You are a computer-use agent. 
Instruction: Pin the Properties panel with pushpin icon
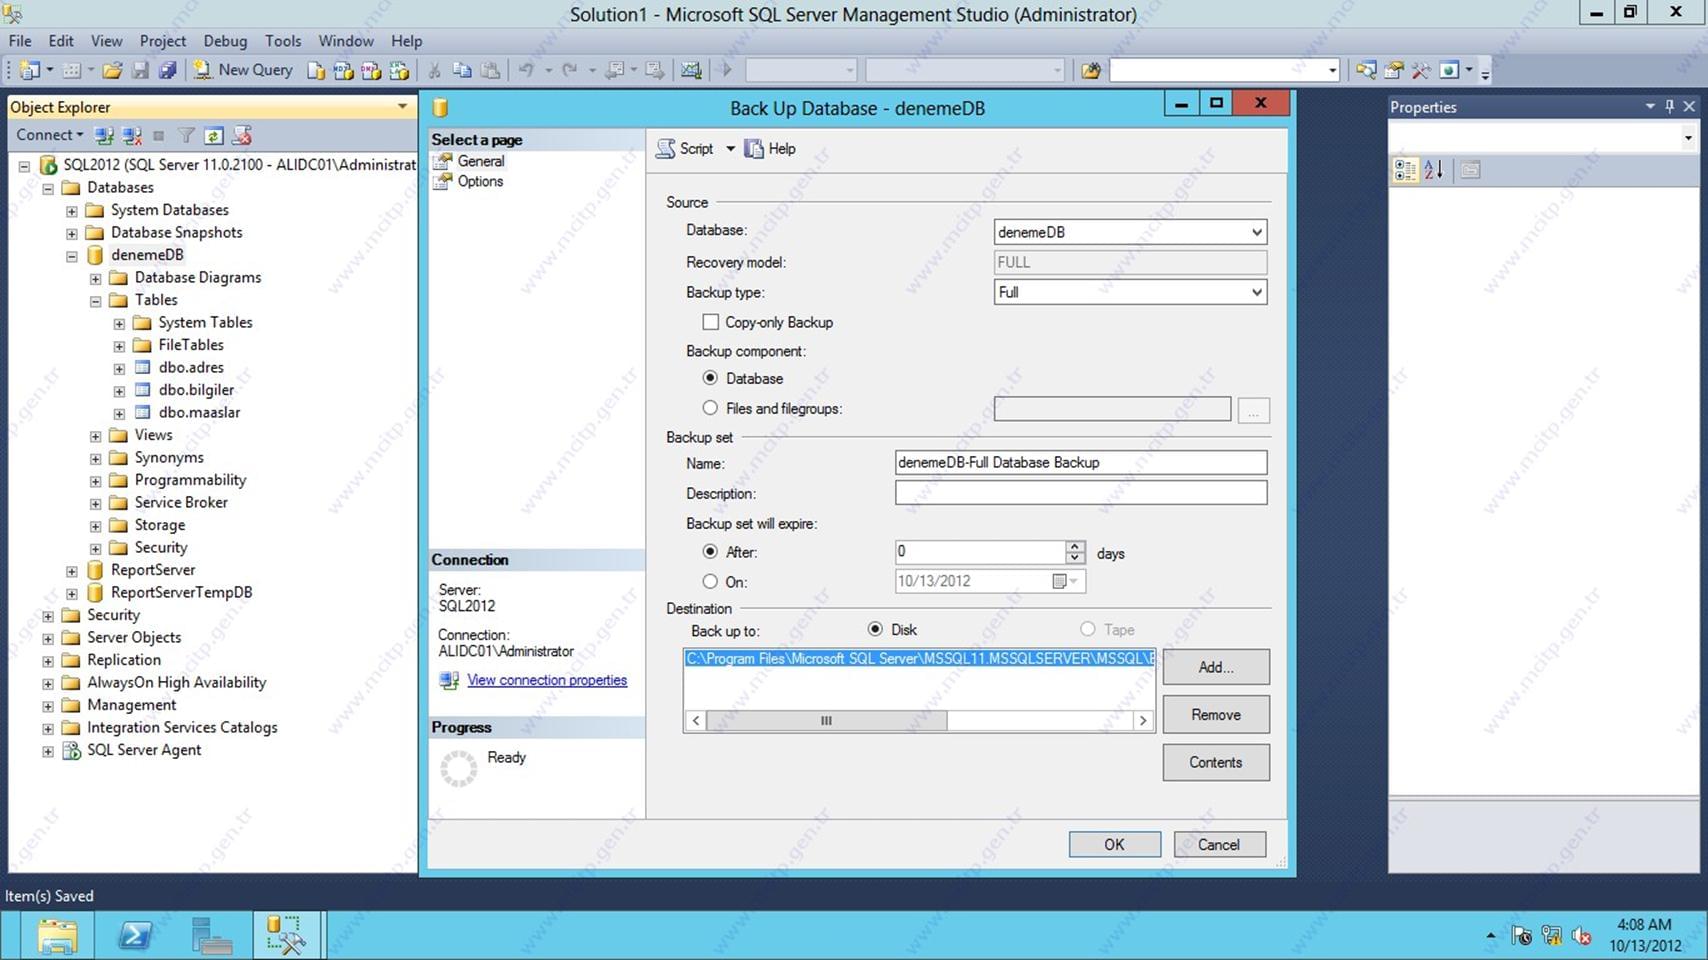pyautogui.click(x=1669, y=106)
